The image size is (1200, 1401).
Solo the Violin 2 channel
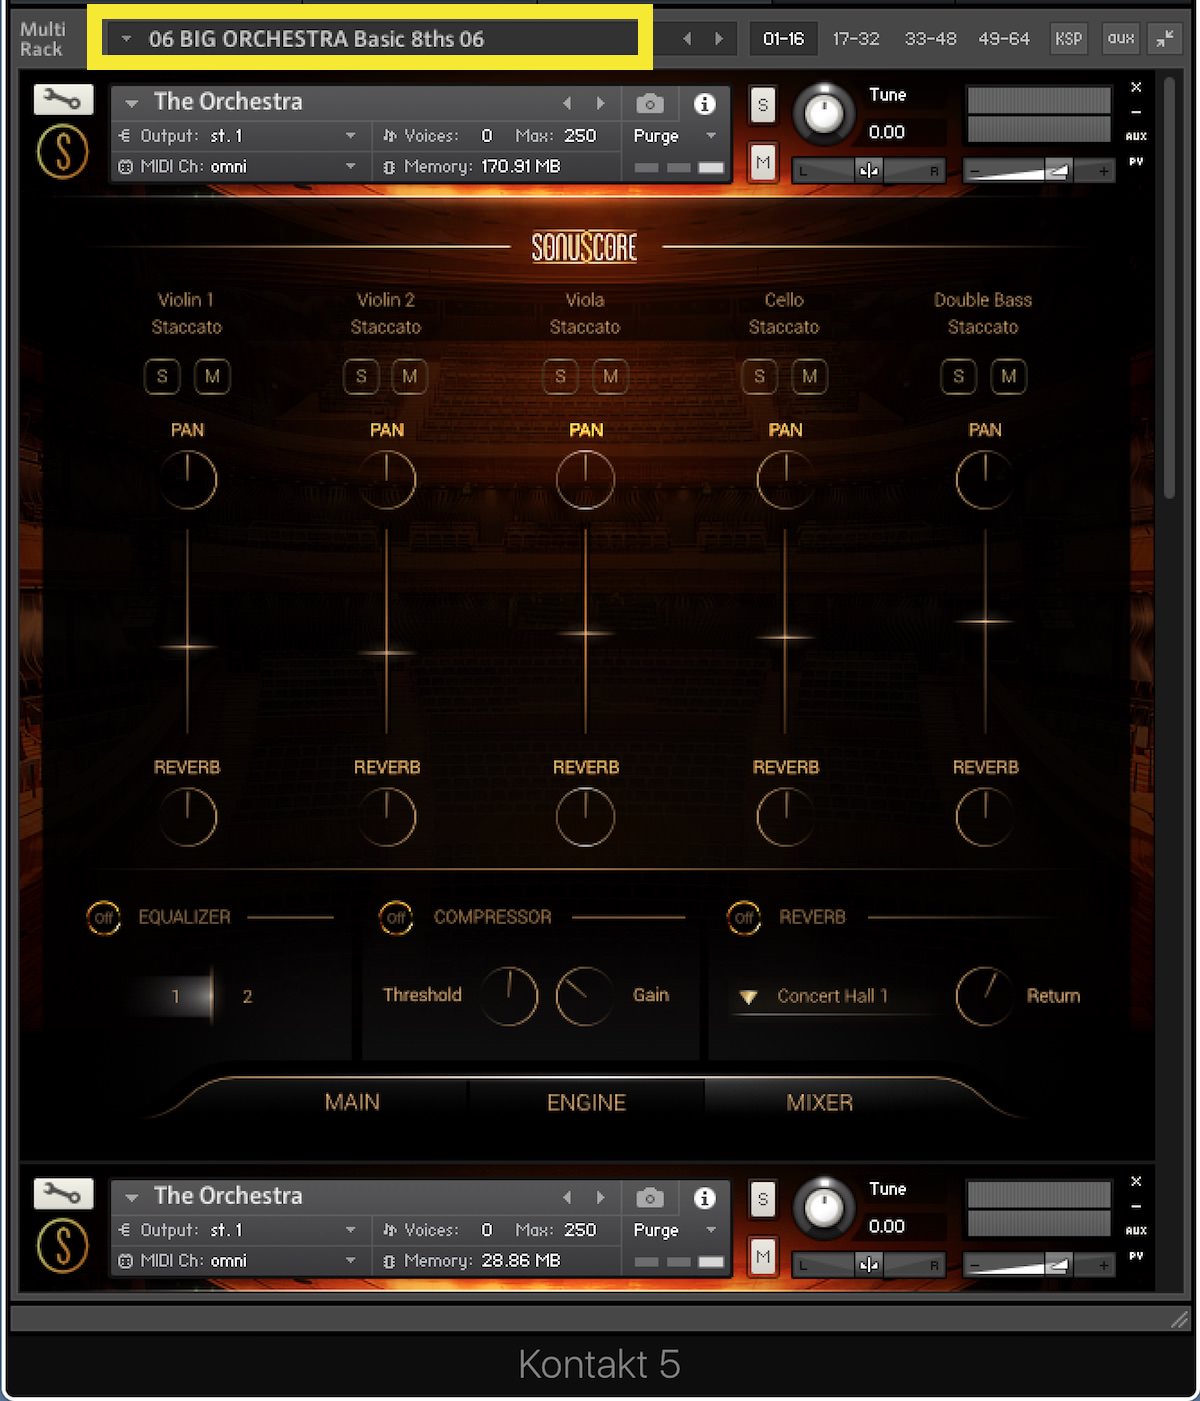coord(361,376)
